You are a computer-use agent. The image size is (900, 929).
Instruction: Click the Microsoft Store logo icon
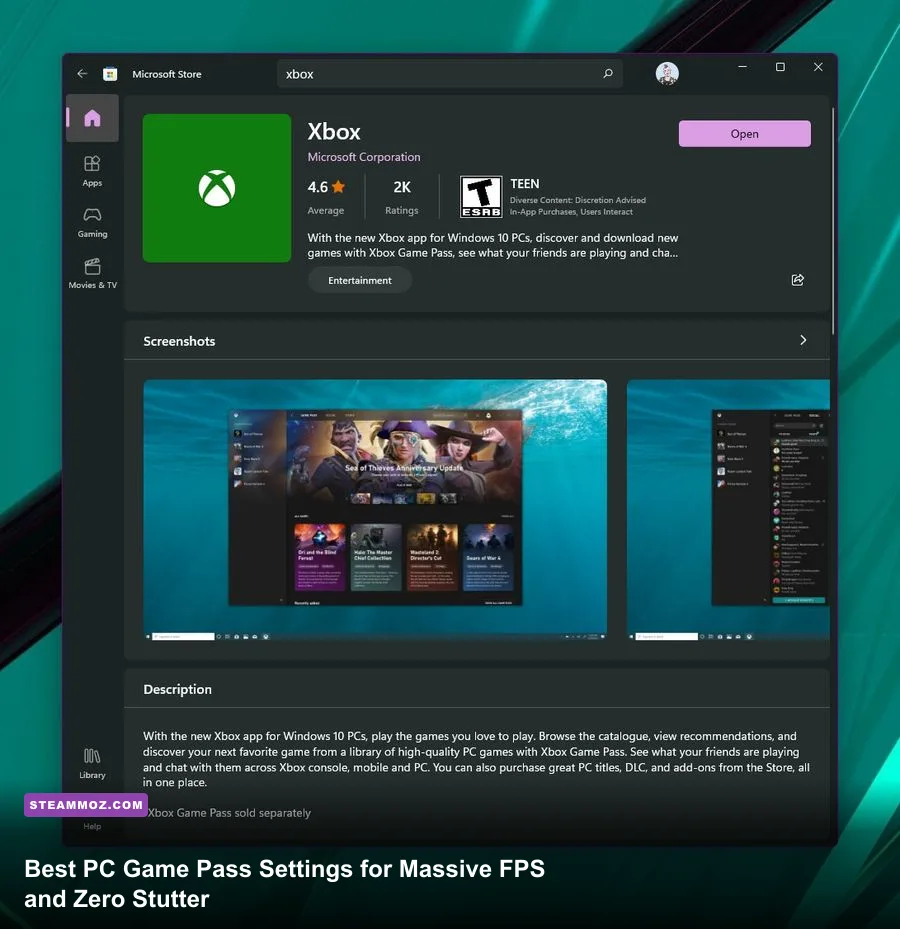[110, 74]
